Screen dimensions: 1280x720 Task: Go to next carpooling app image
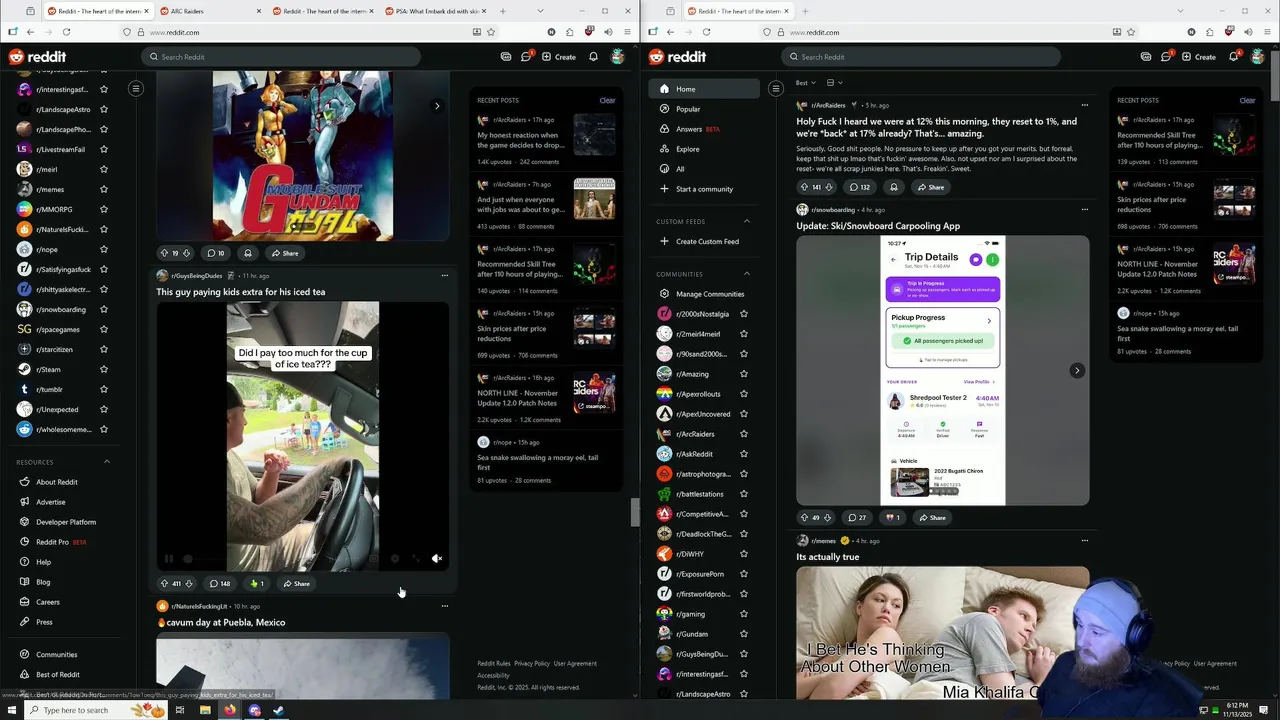click(1077, 371)
